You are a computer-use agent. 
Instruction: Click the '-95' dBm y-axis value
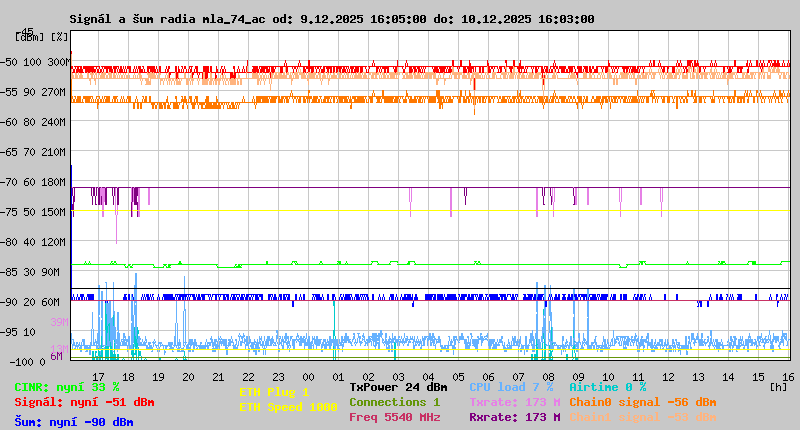[8, 332]
